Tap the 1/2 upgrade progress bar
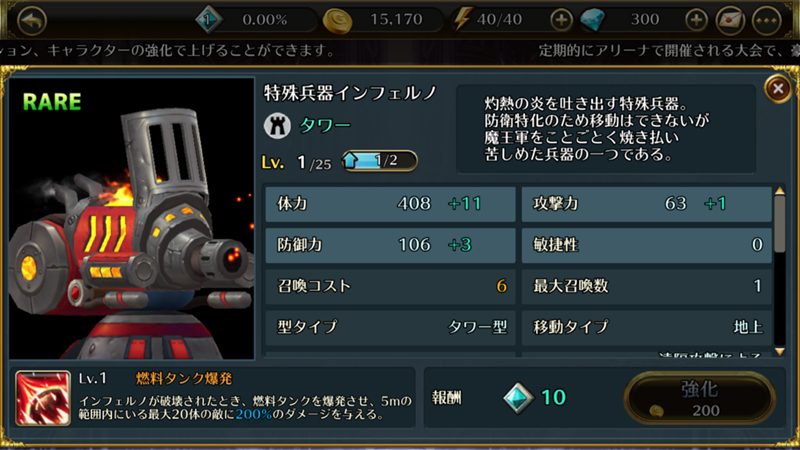 pyautogui.click(x=380, y=161)
